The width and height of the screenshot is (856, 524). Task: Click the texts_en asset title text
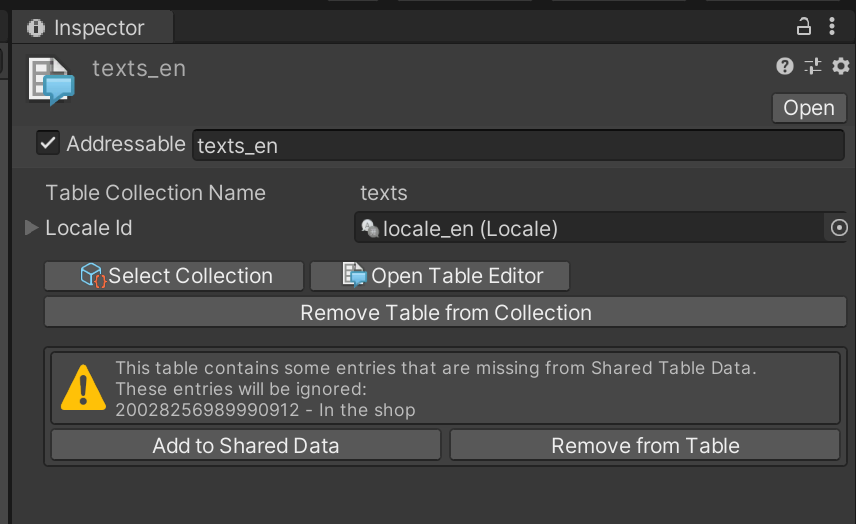coord(139,69)
